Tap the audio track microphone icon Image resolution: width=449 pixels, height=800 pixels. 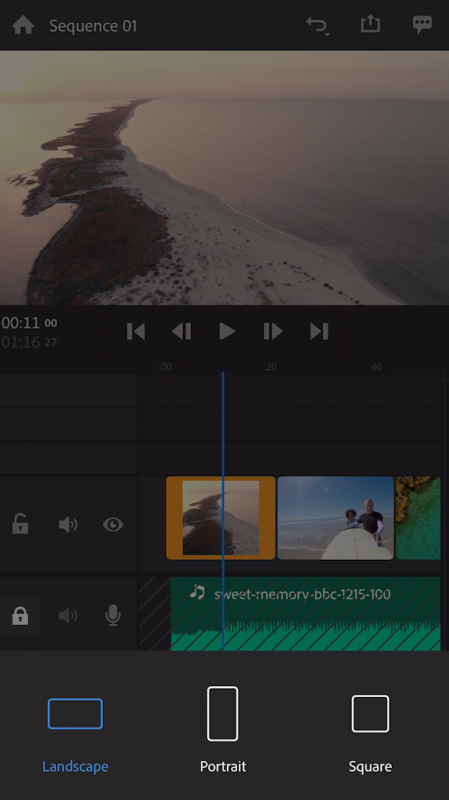113,616
